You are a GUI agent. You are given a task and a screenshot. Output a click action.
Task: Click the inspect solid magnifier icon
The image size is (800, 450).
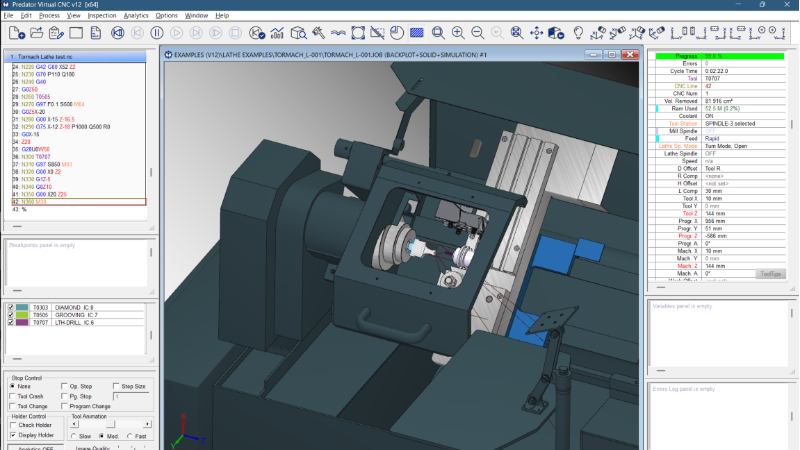[298, 33]
